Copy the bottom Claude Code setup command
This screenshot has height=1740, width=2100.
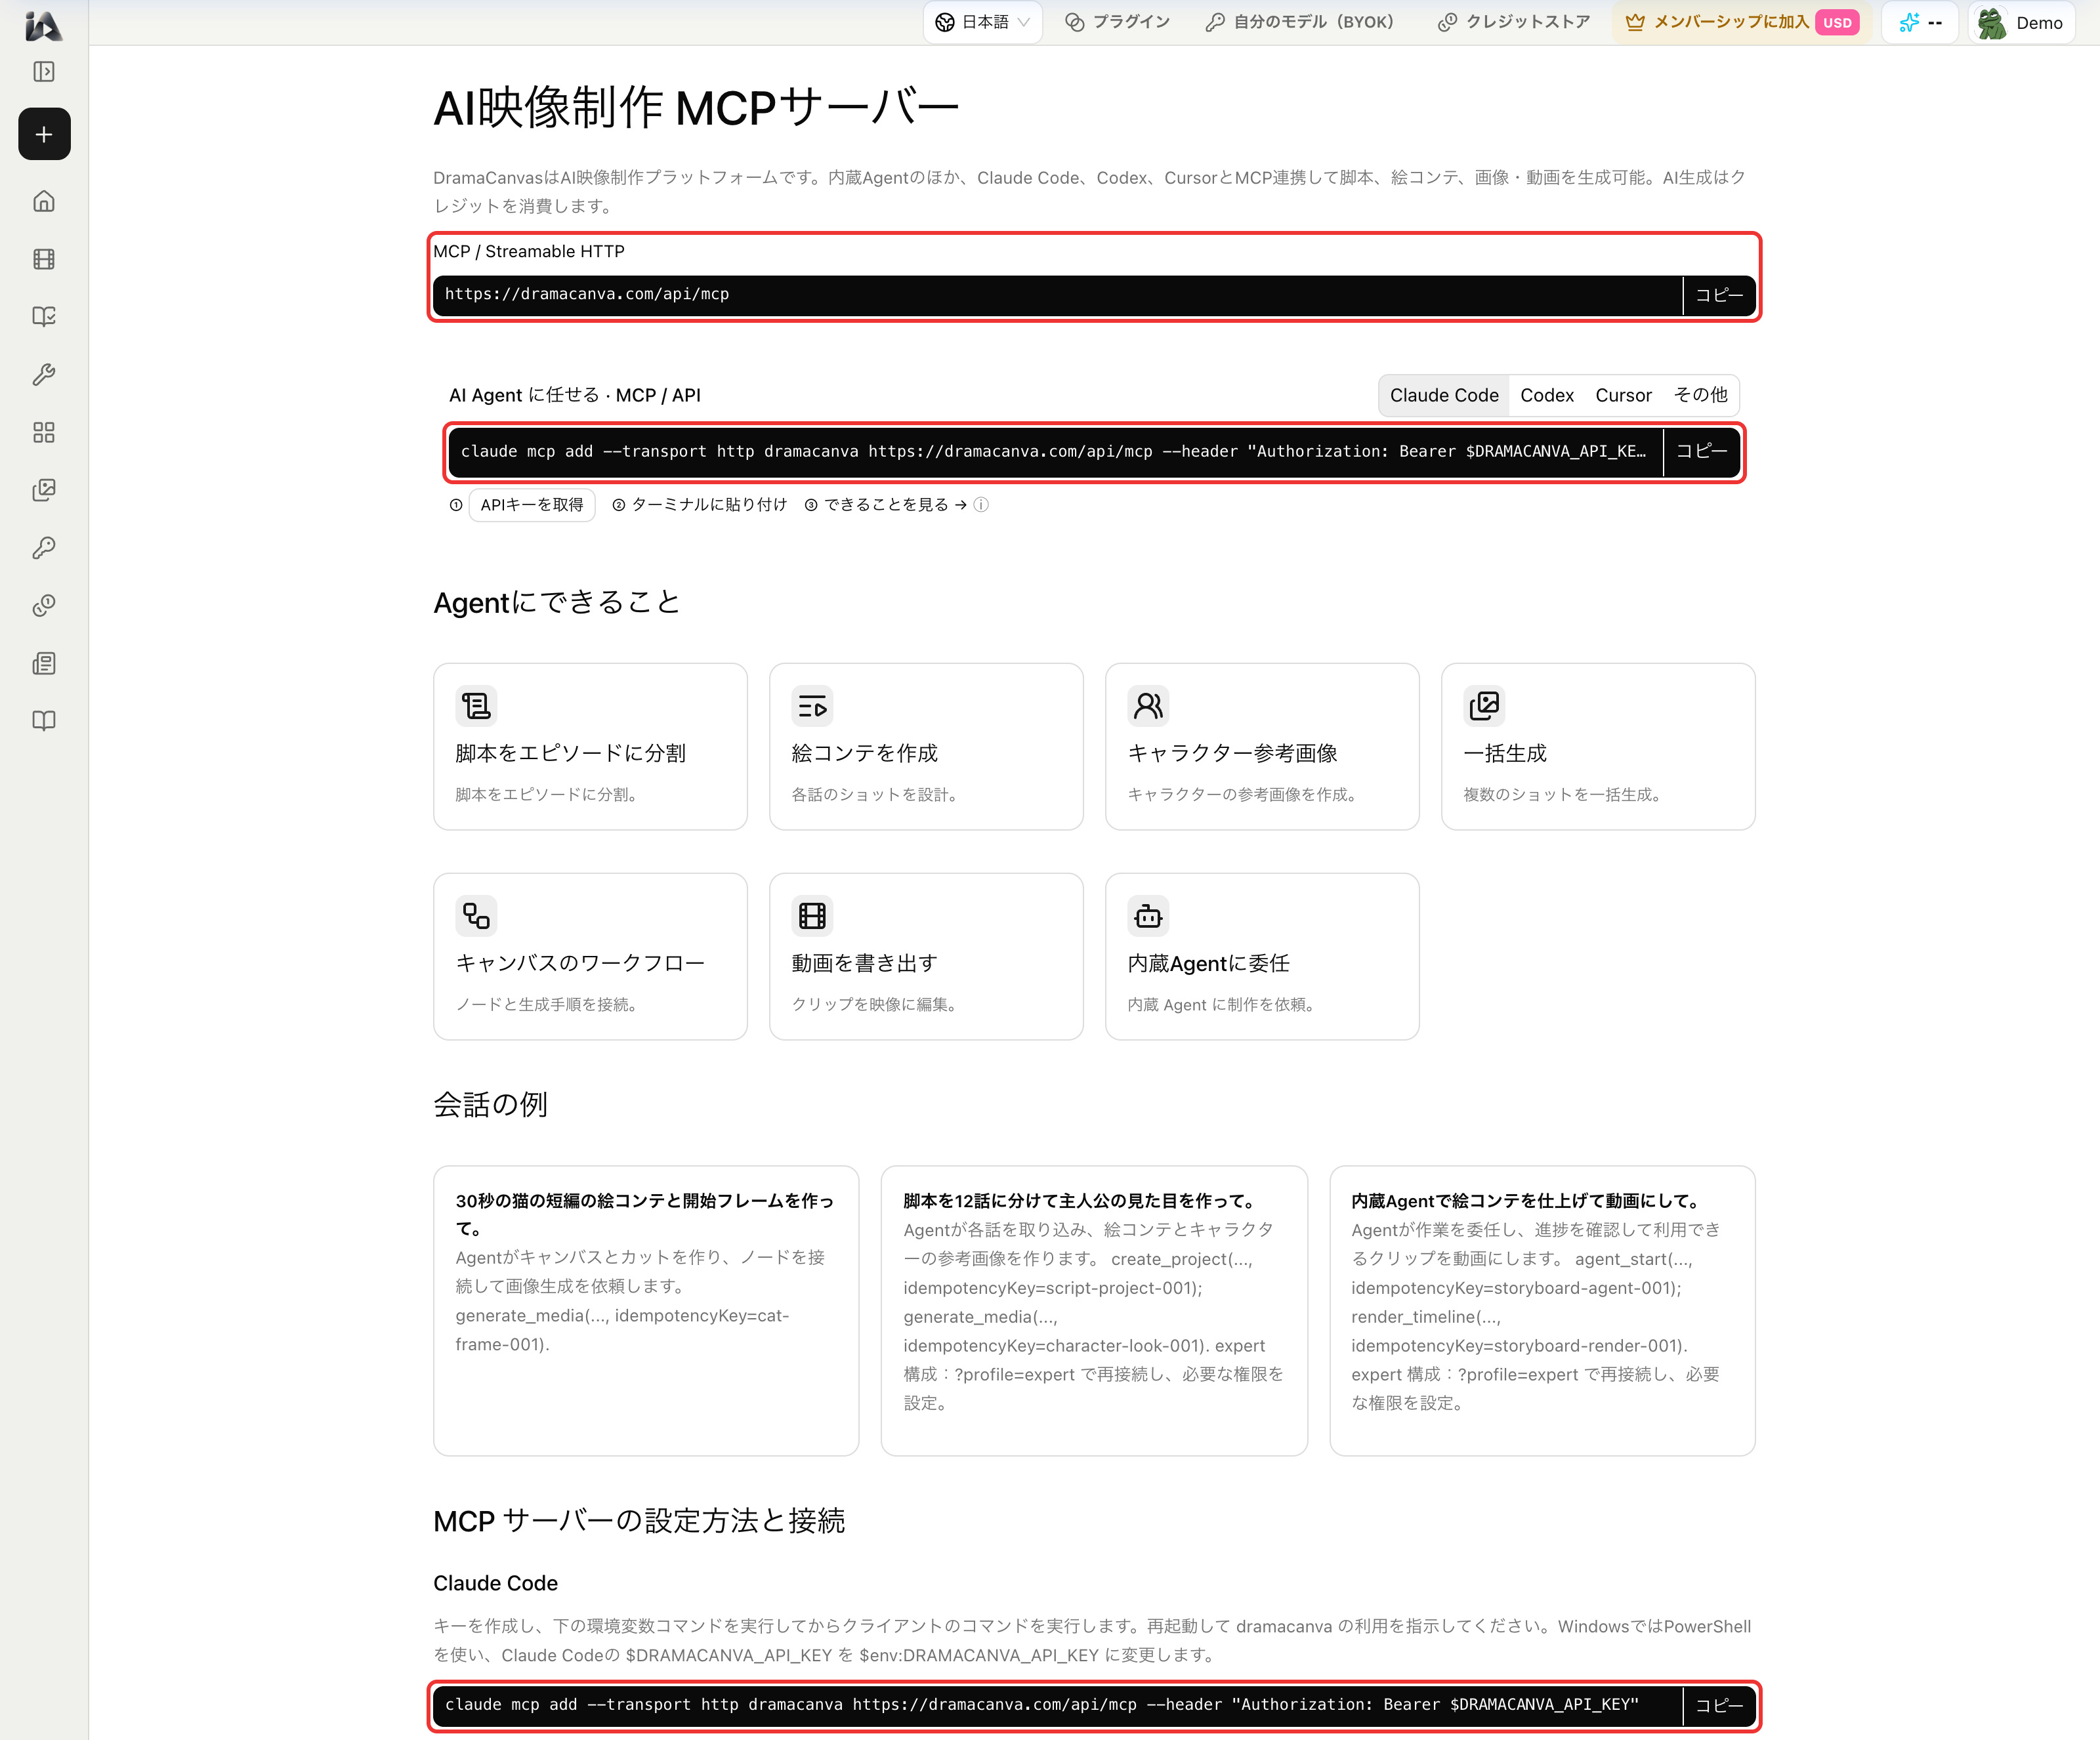click(x=1719, y=1706)
